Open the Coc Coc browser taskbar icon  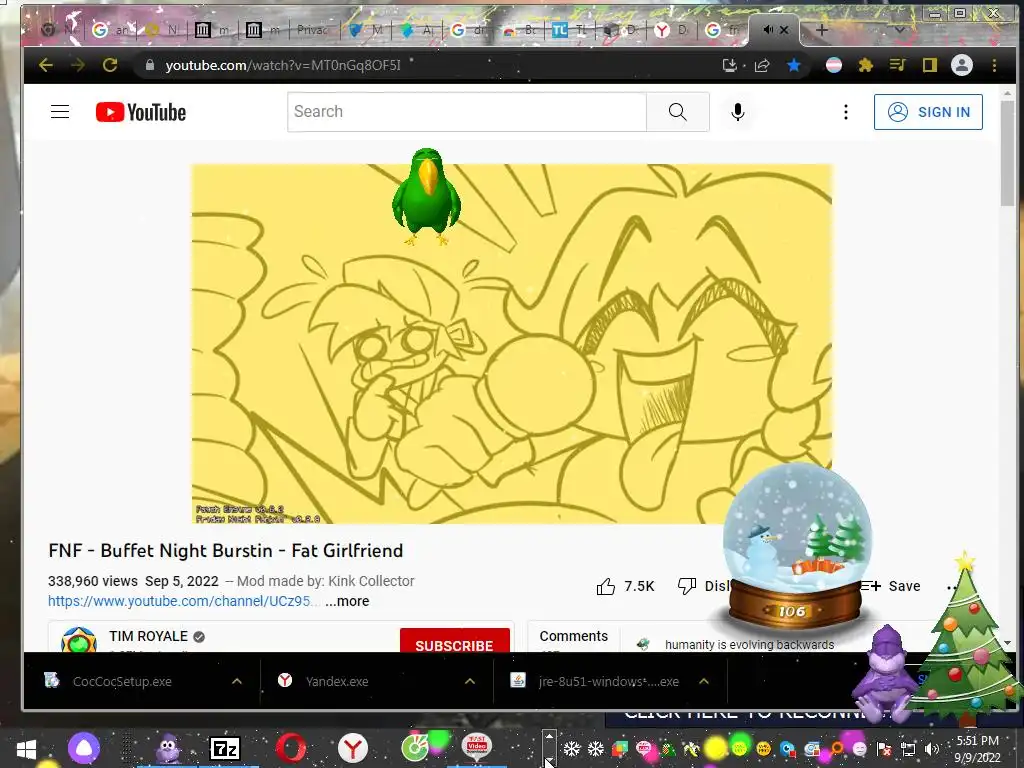point(415,748)
